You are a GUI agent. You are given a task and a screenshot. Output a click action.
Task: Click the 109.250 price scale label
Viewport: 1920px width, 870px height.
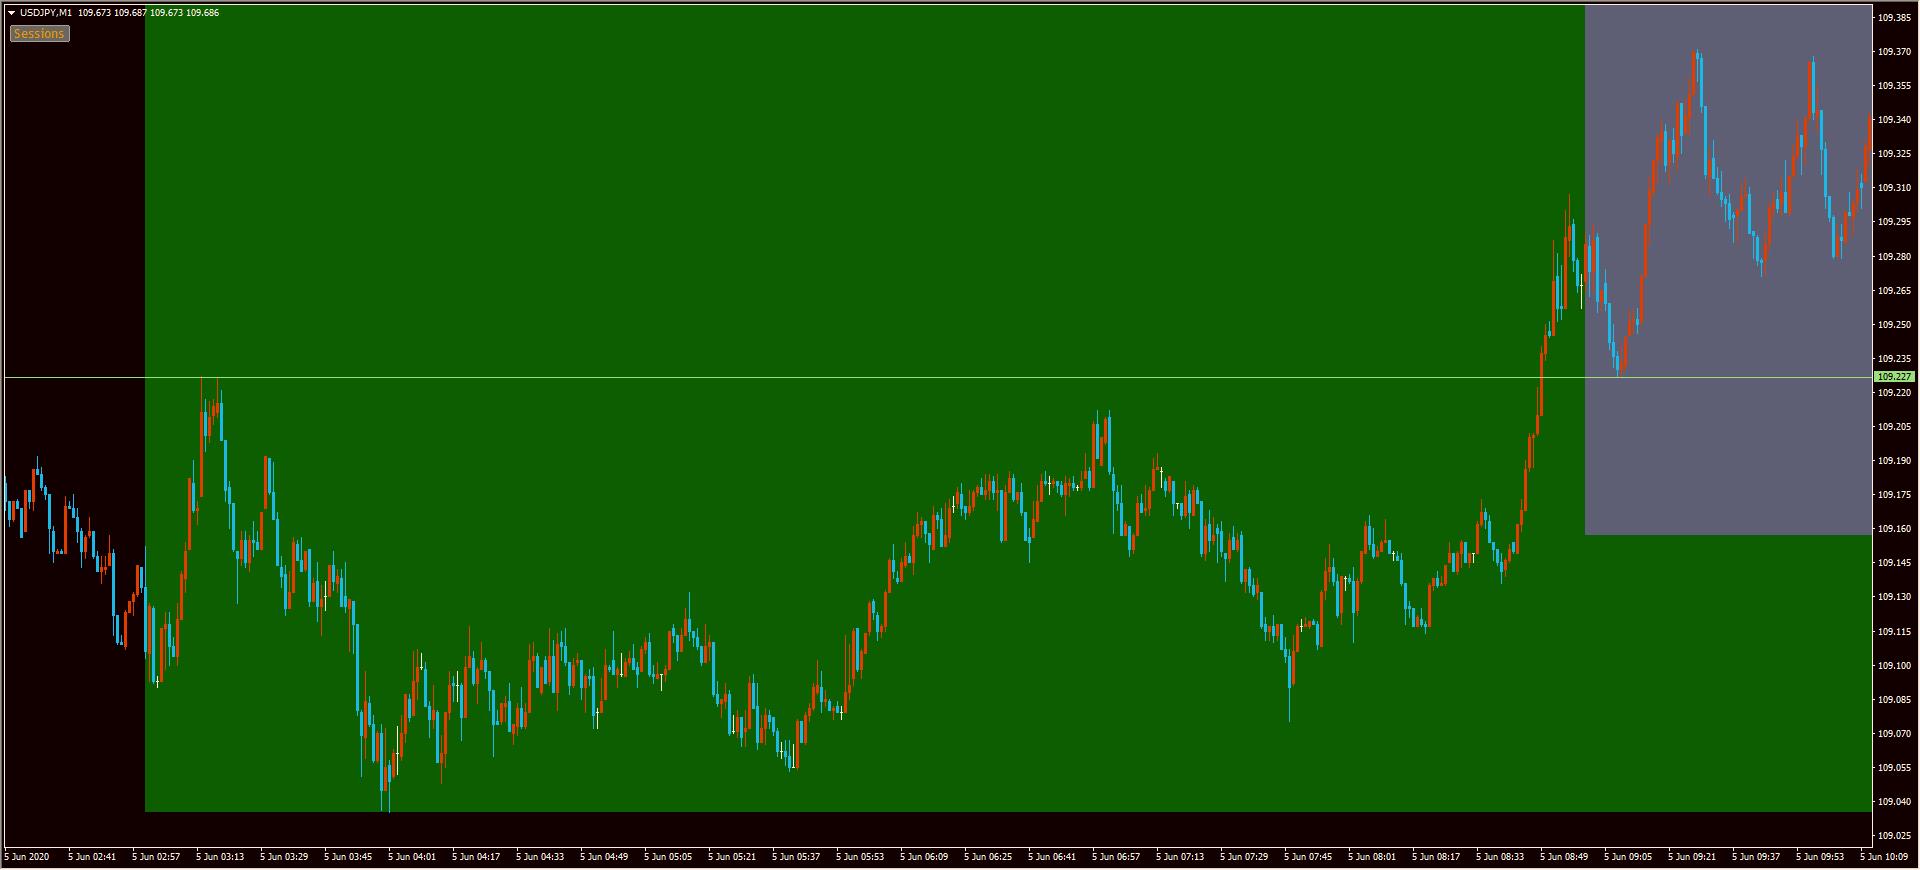(1894, 325)
